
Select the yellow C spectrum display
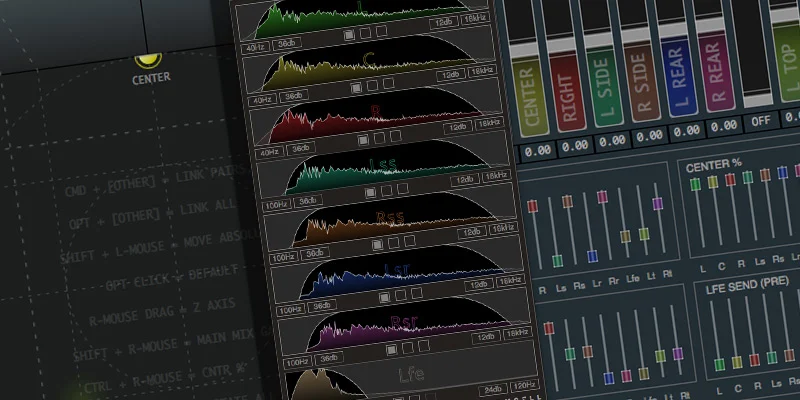[367, 64]
